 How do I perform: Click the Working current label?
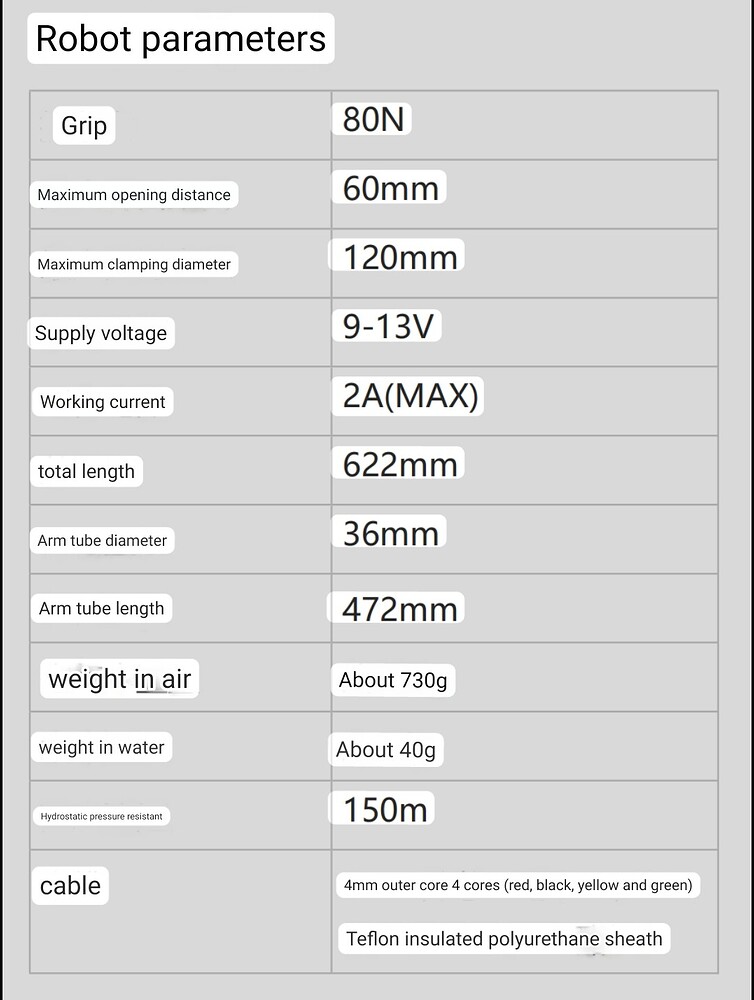coord(102,402)
